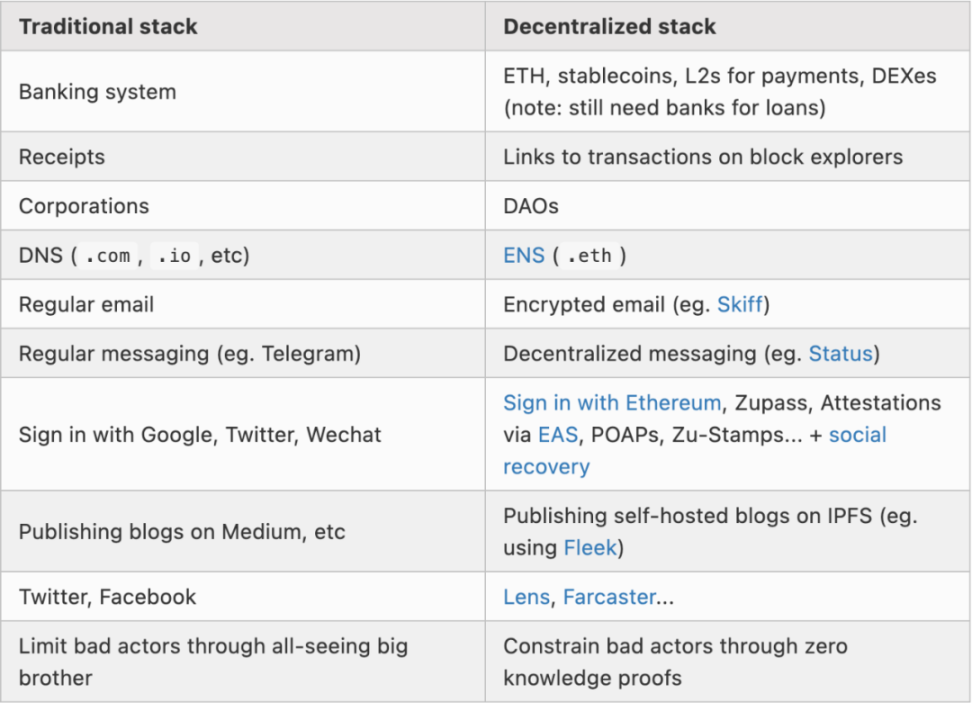Click the Twitter, Facebook cell

pos(107,597)
